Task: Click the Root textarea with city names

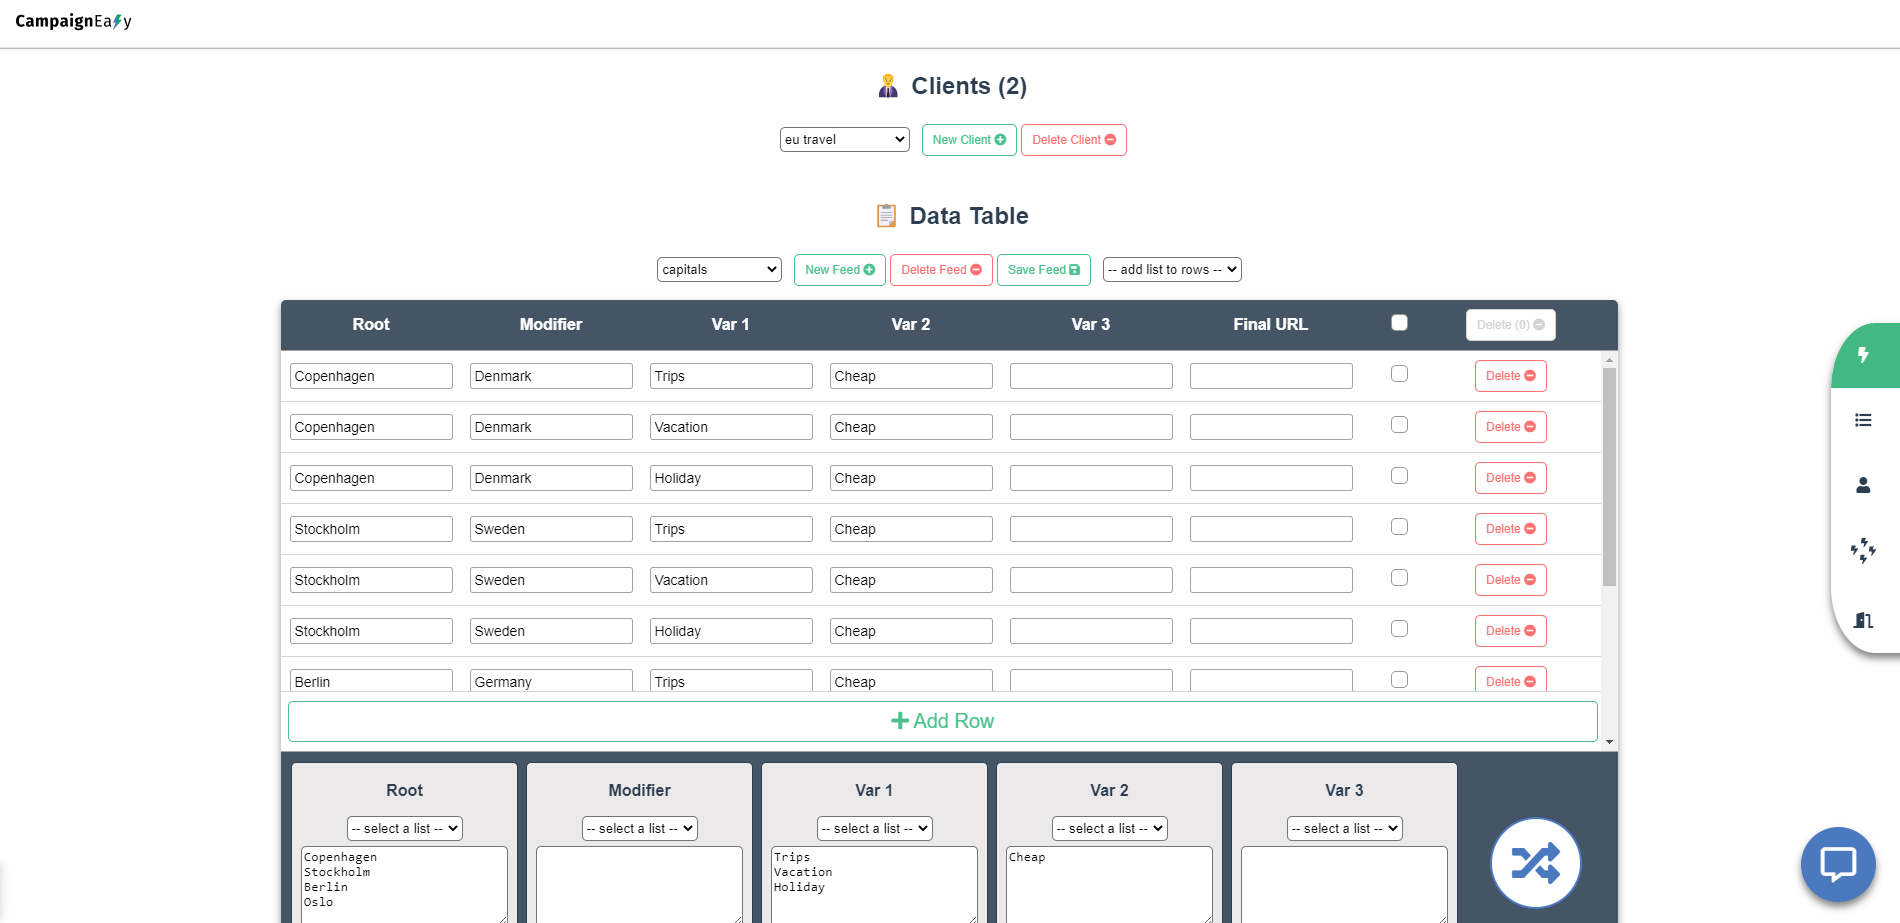Action: pos(405,884)
